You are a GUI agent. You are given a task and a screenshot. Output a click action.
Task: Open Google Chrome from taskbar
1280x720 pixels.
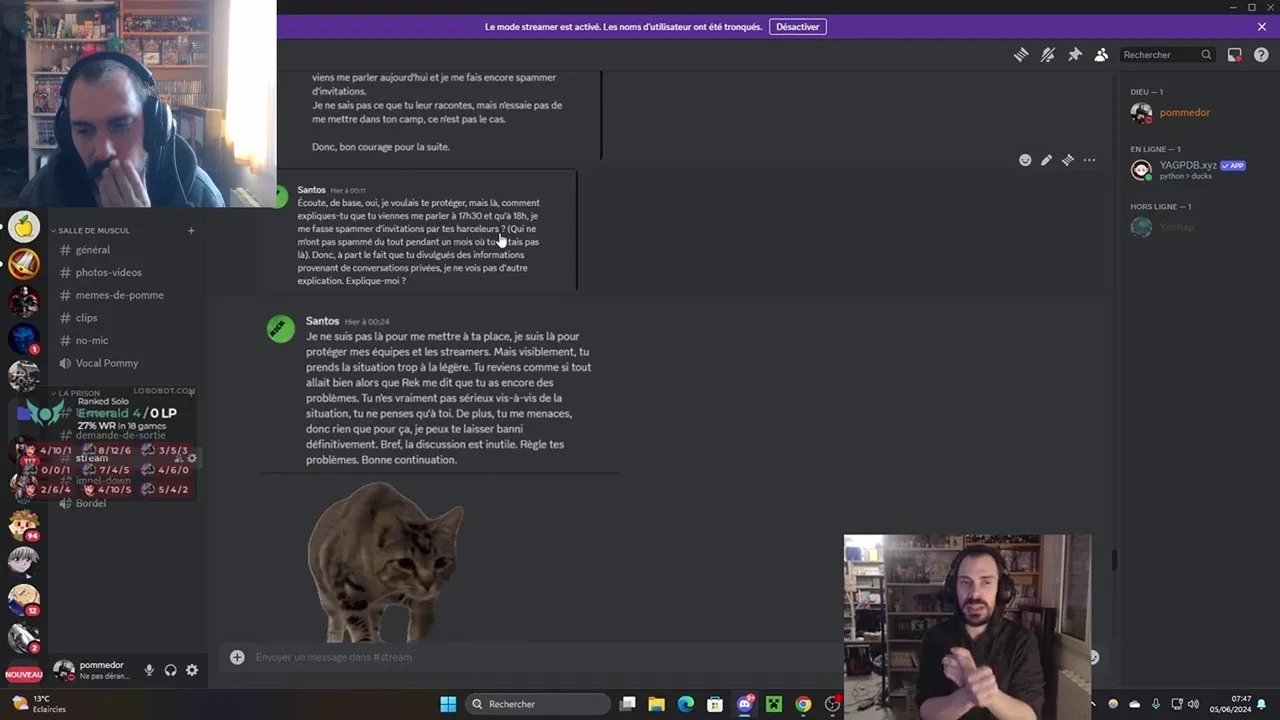pos(803,704)
